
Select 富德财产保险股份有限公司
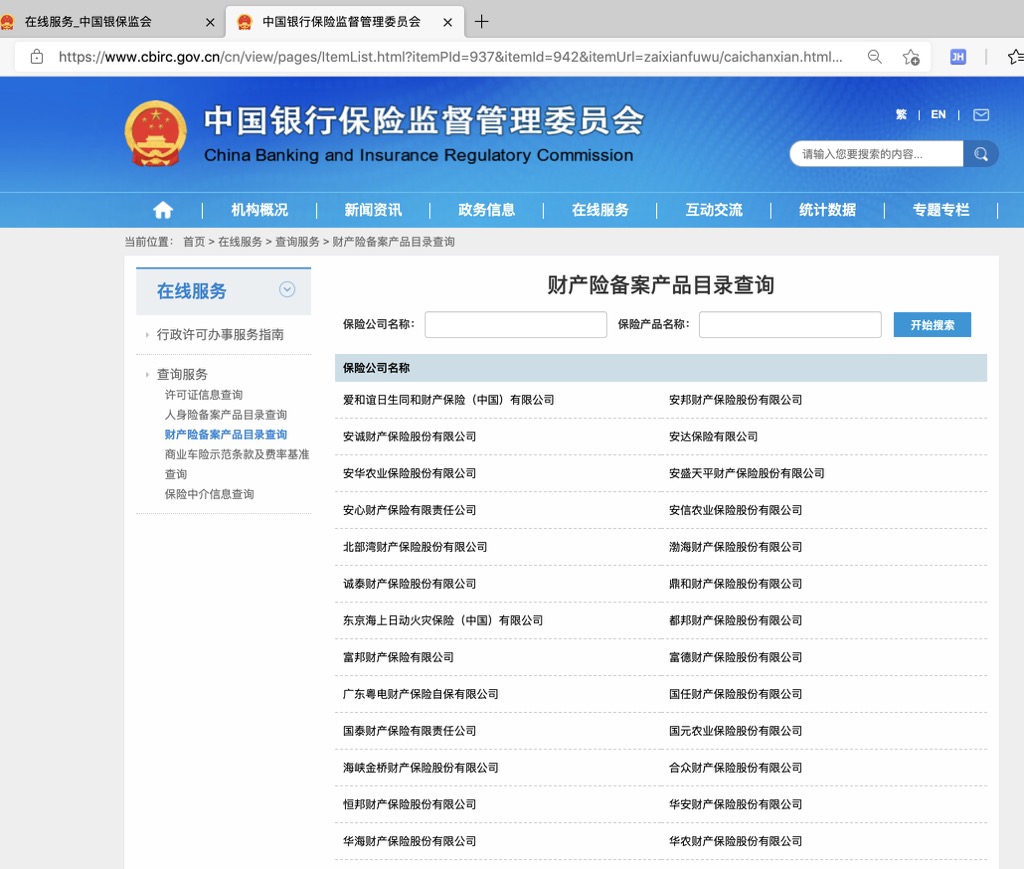(x=735, y=657)
